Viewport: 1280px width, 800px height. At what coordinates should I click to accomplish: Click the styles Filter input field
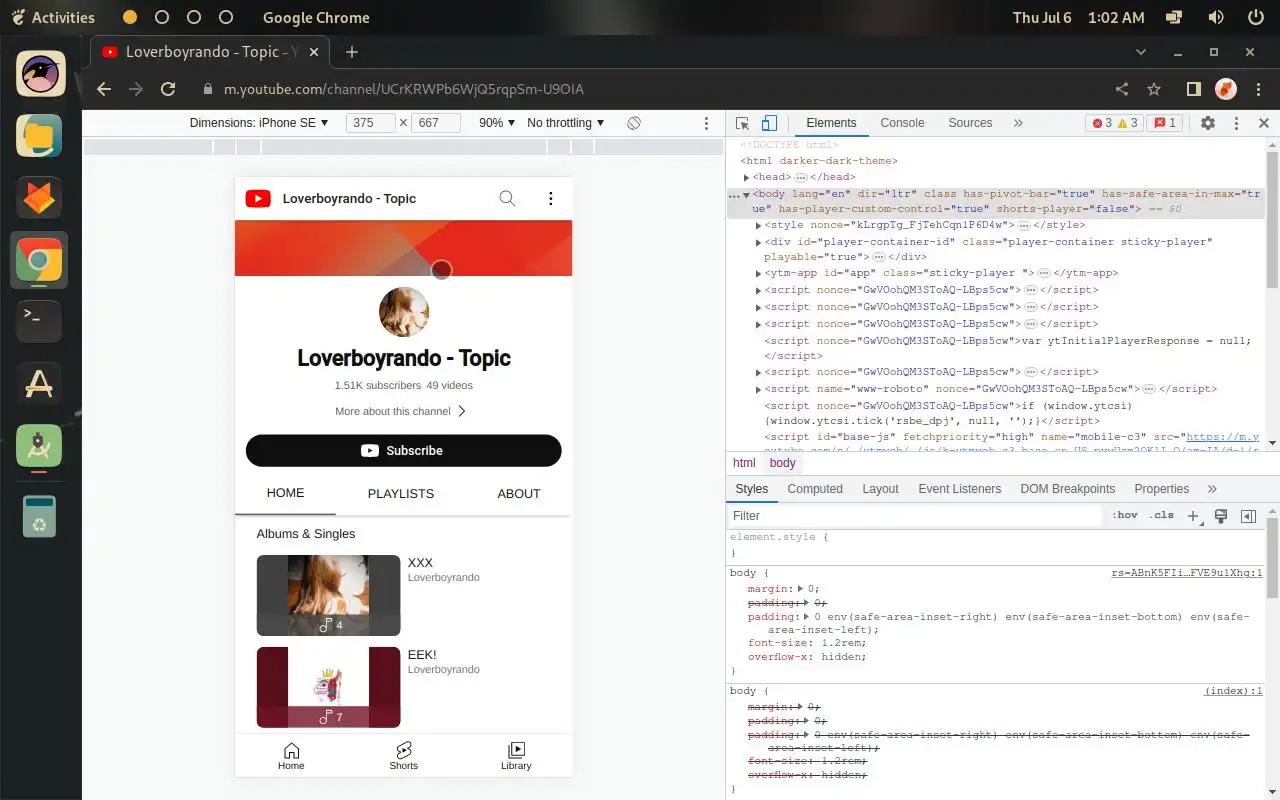915,516
